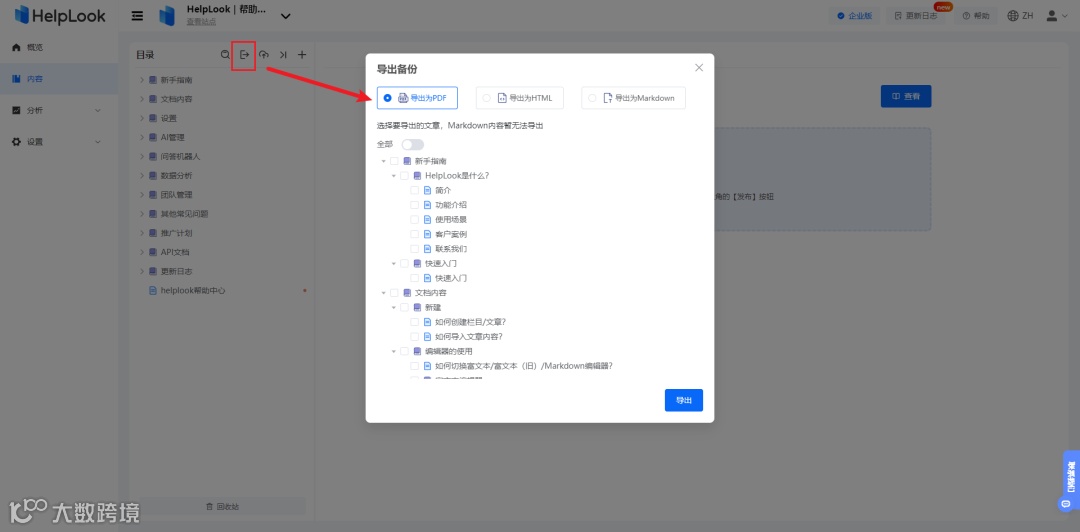
Task: Open 内容 in the left navigation
Action: click(59, 79)
